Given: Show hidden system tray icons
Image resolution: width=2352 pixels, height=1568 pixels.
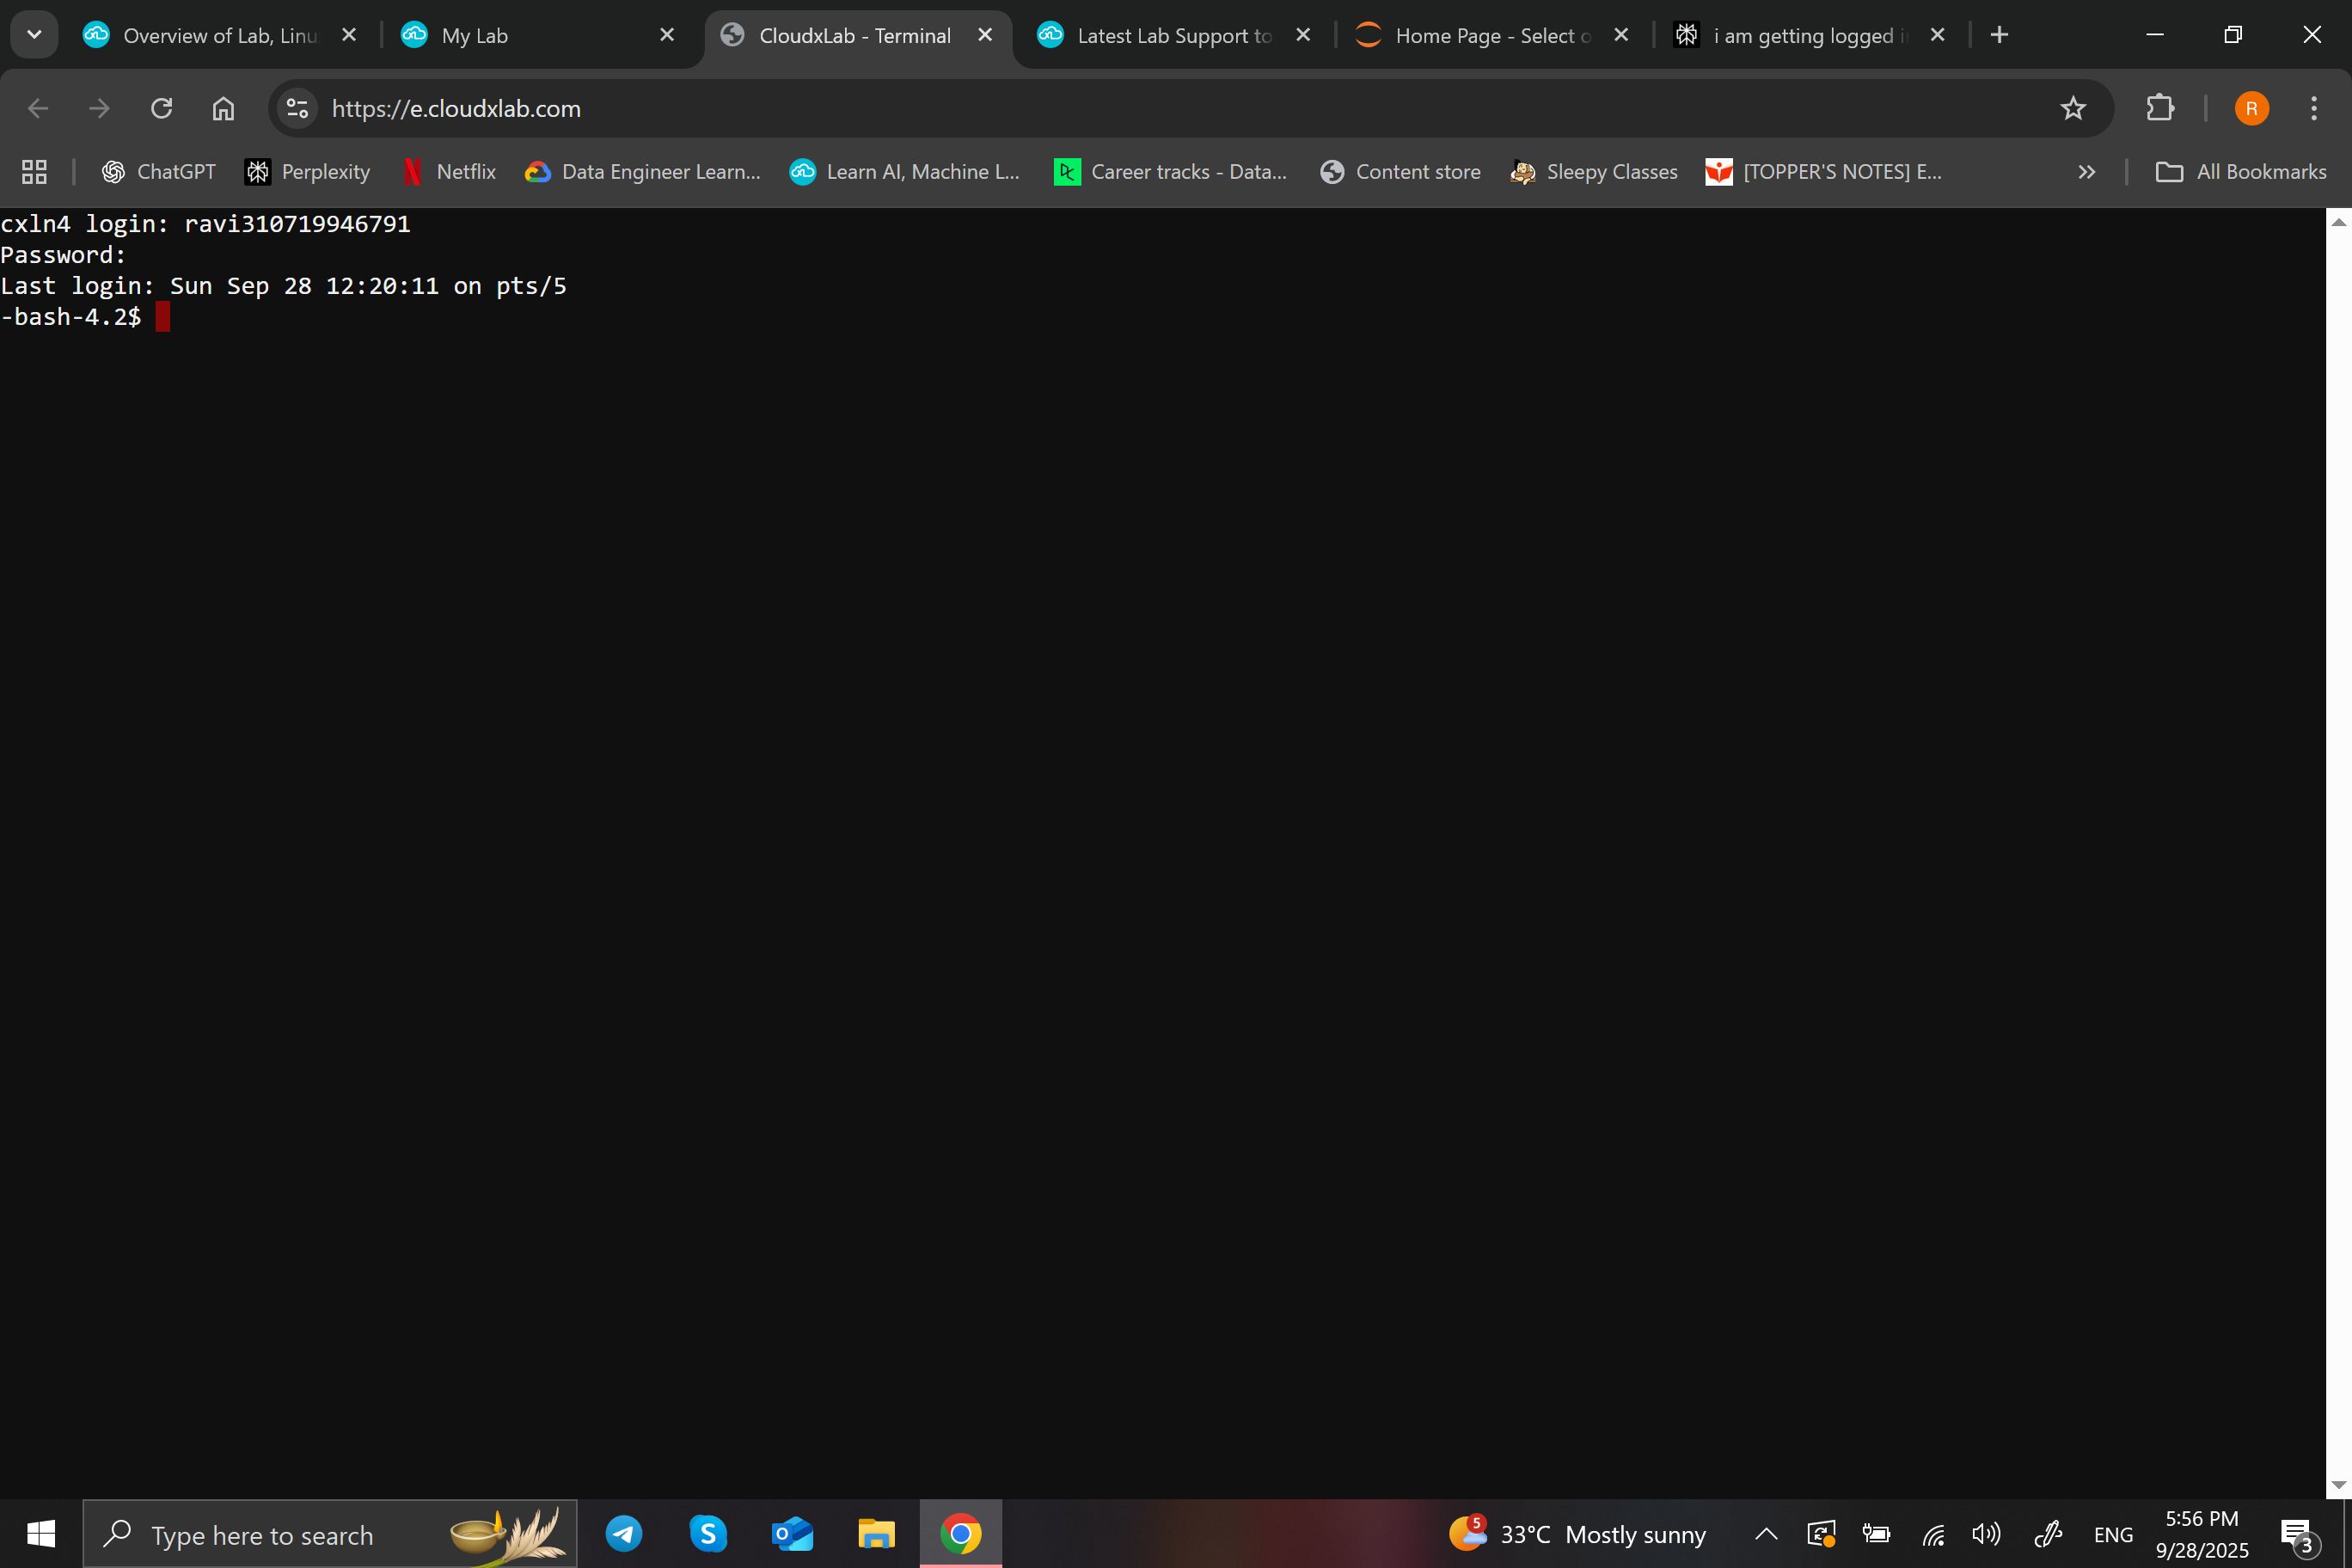Looking at the screenshot, I should pos(1766,1534).
